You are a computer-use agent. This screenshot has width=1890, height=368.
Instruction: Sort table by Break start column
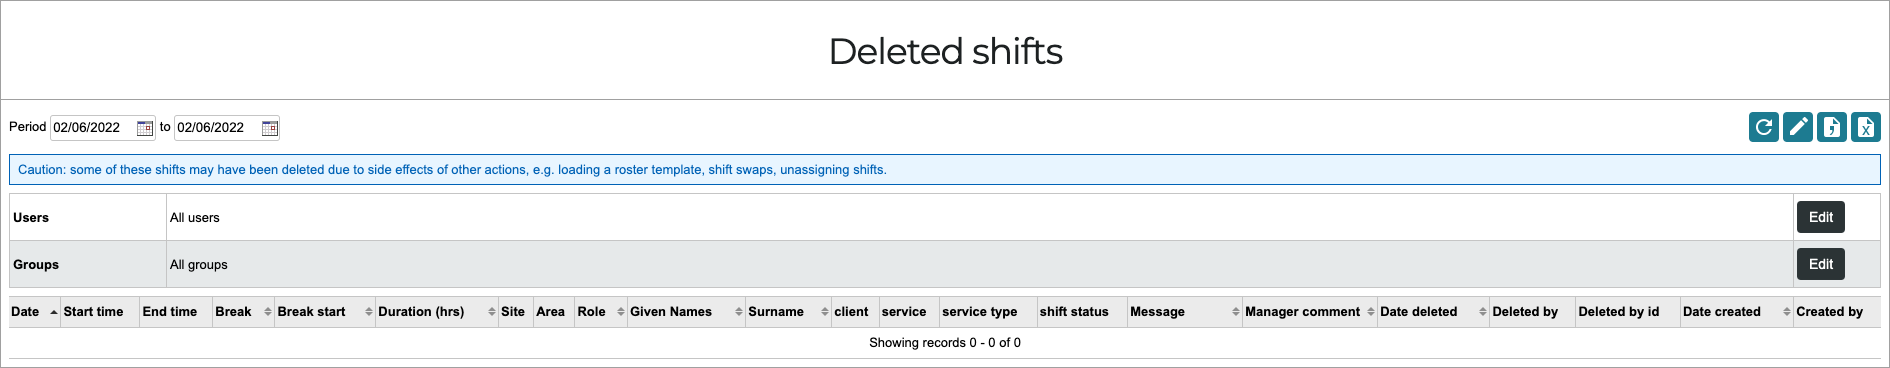coord(325,312)
